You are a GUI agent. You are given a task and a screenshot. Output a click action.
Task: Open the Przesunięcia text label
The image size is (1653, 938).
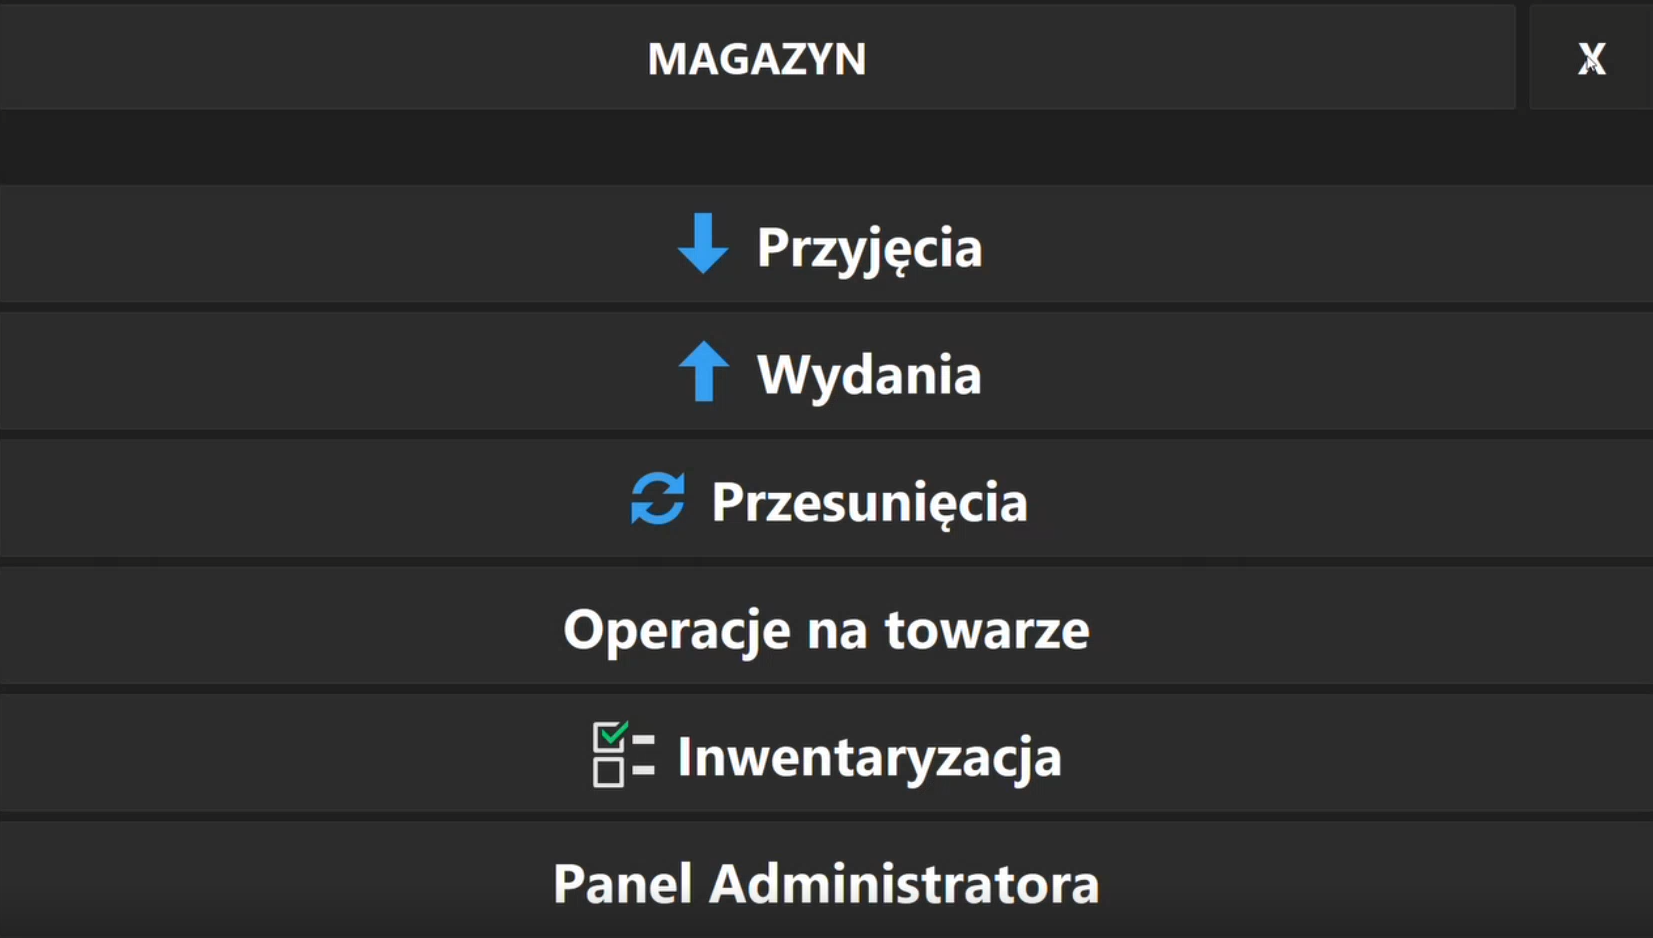click(869, 502)
